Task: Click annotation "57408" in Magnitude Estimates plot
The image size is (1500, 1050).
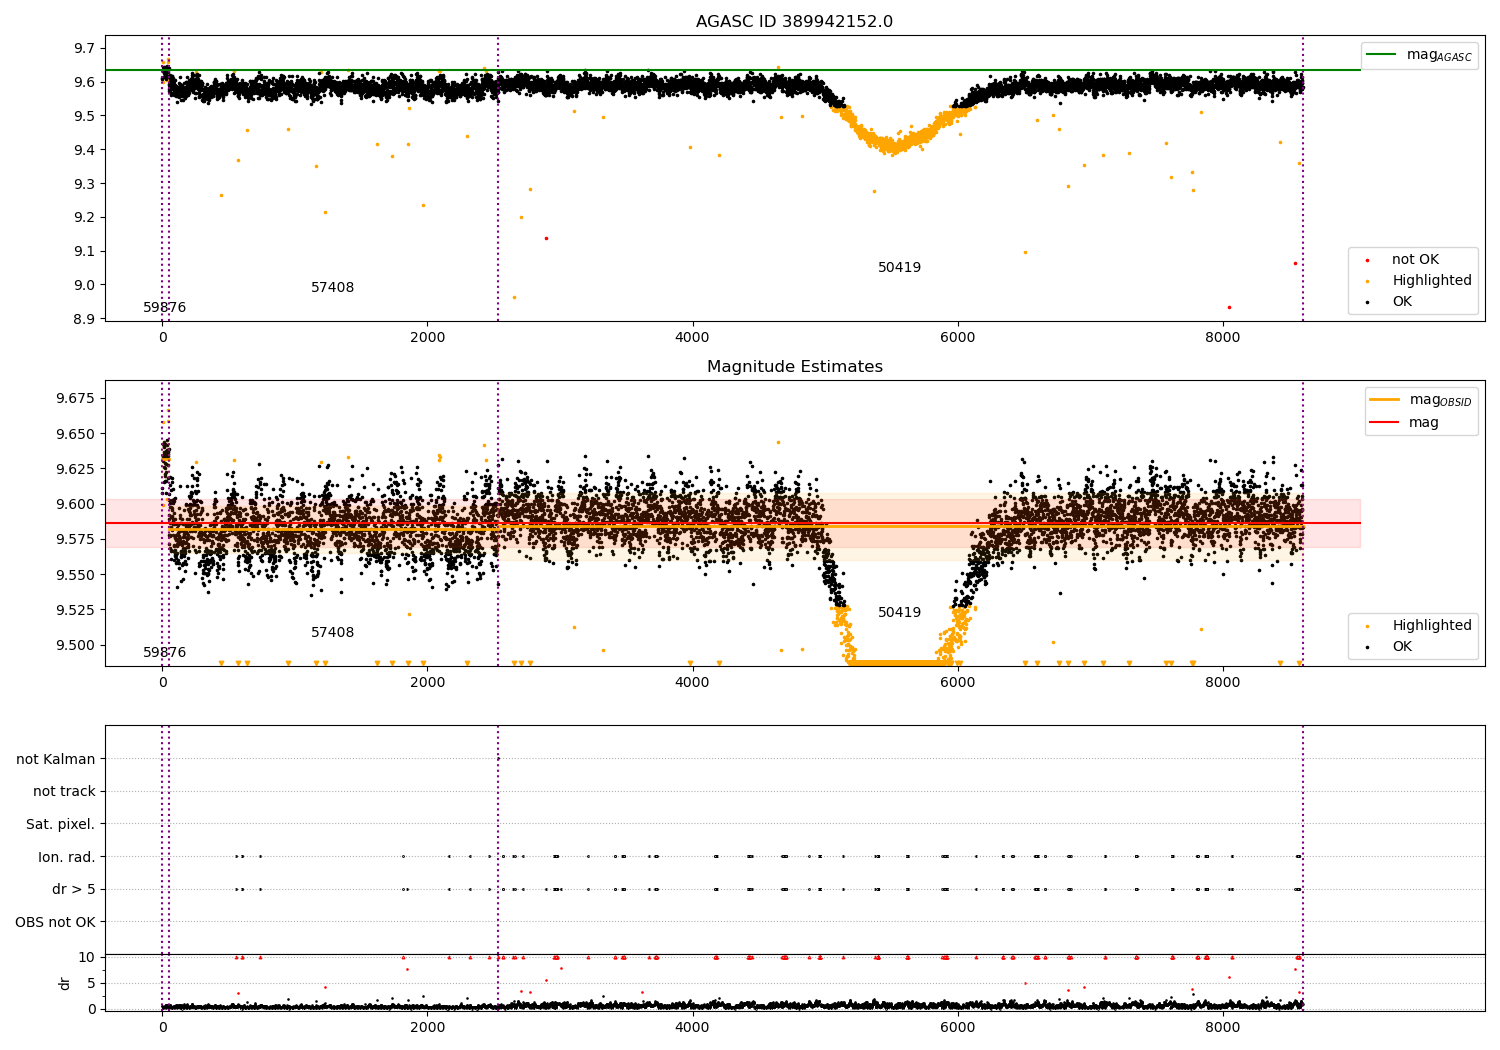Action: (x=332, y=633)
